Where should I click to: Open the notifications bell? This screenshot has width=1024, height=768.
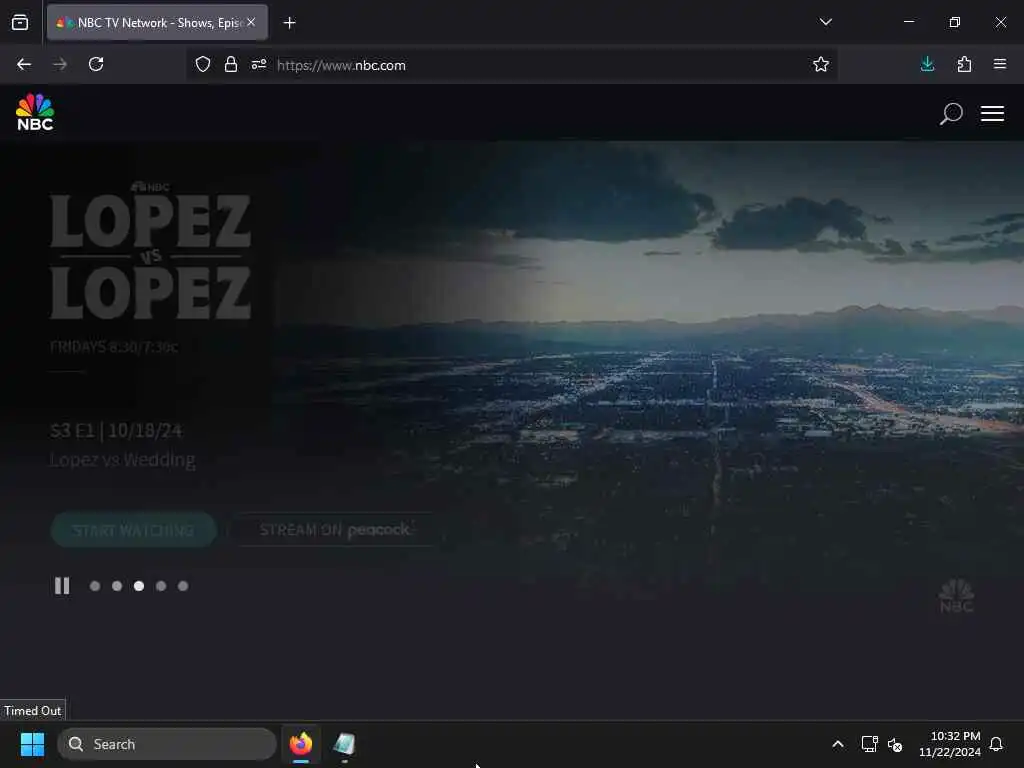point(996,744)
